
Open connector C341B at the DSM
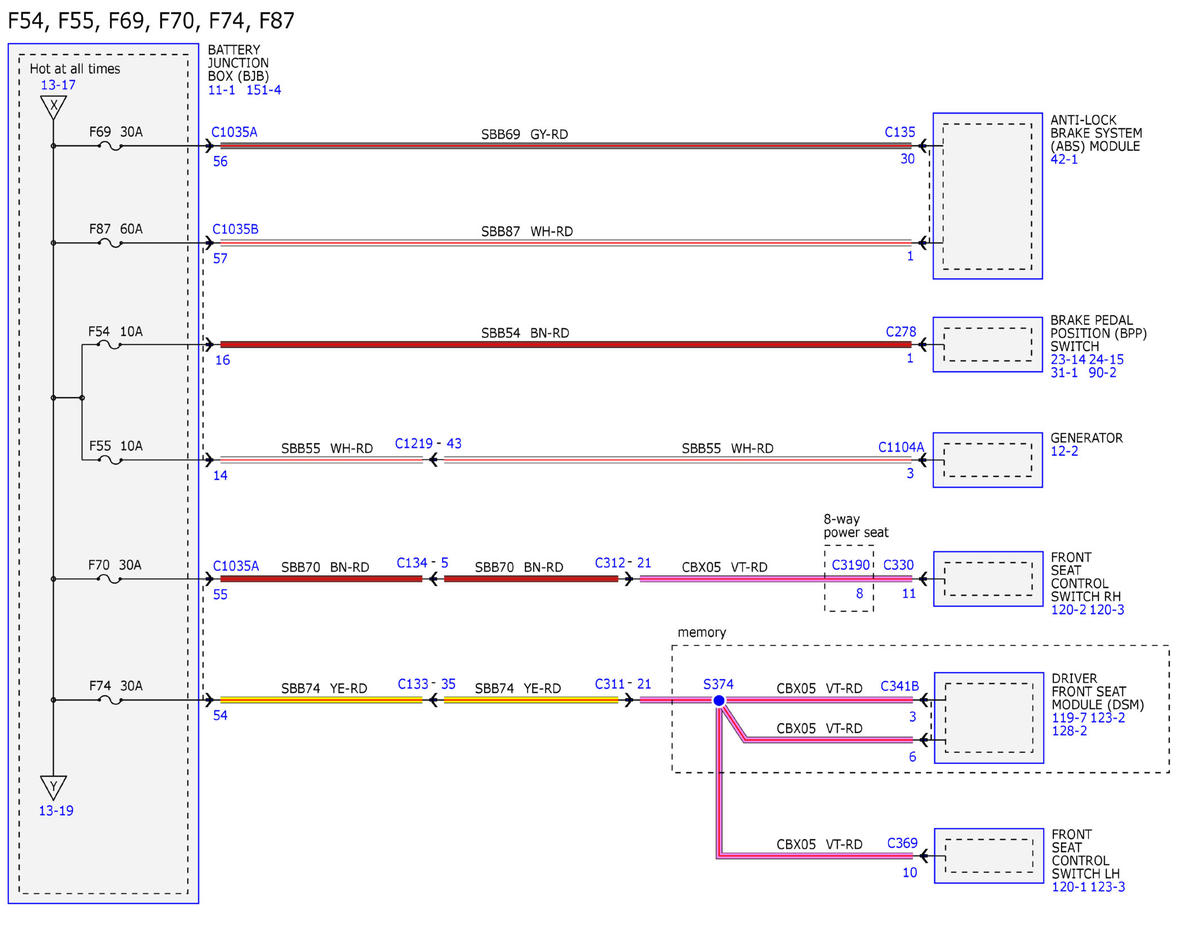pyautogui.click(x=899, y=686)
